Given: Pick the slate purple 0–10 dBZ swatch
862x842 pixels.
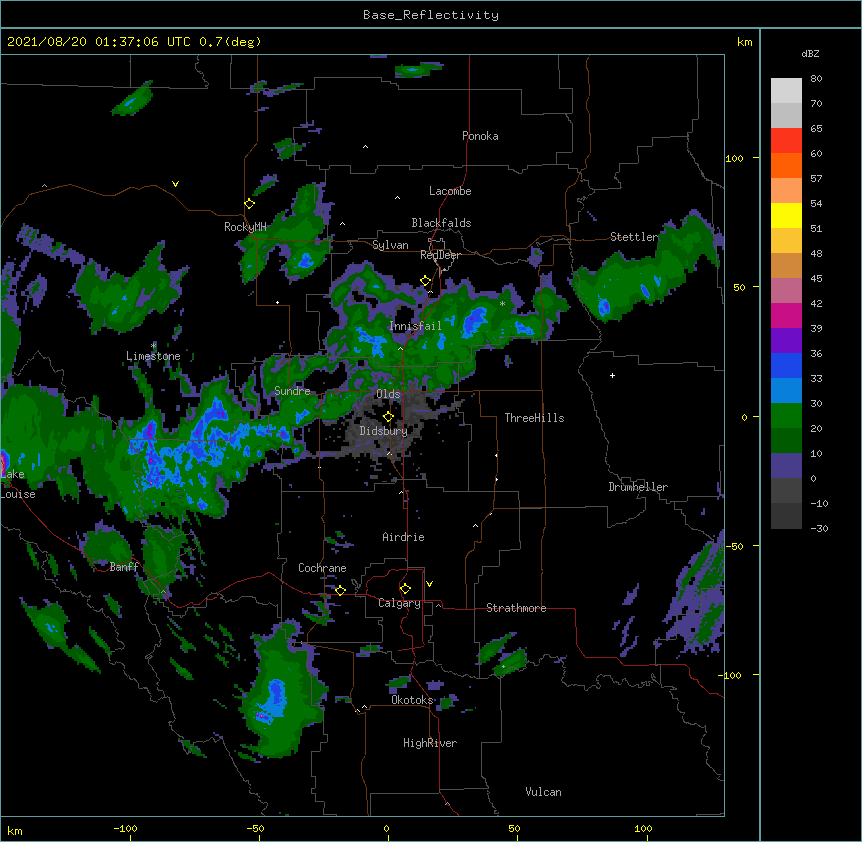Looking at the screenshot, I should click(x=786, y=466).
